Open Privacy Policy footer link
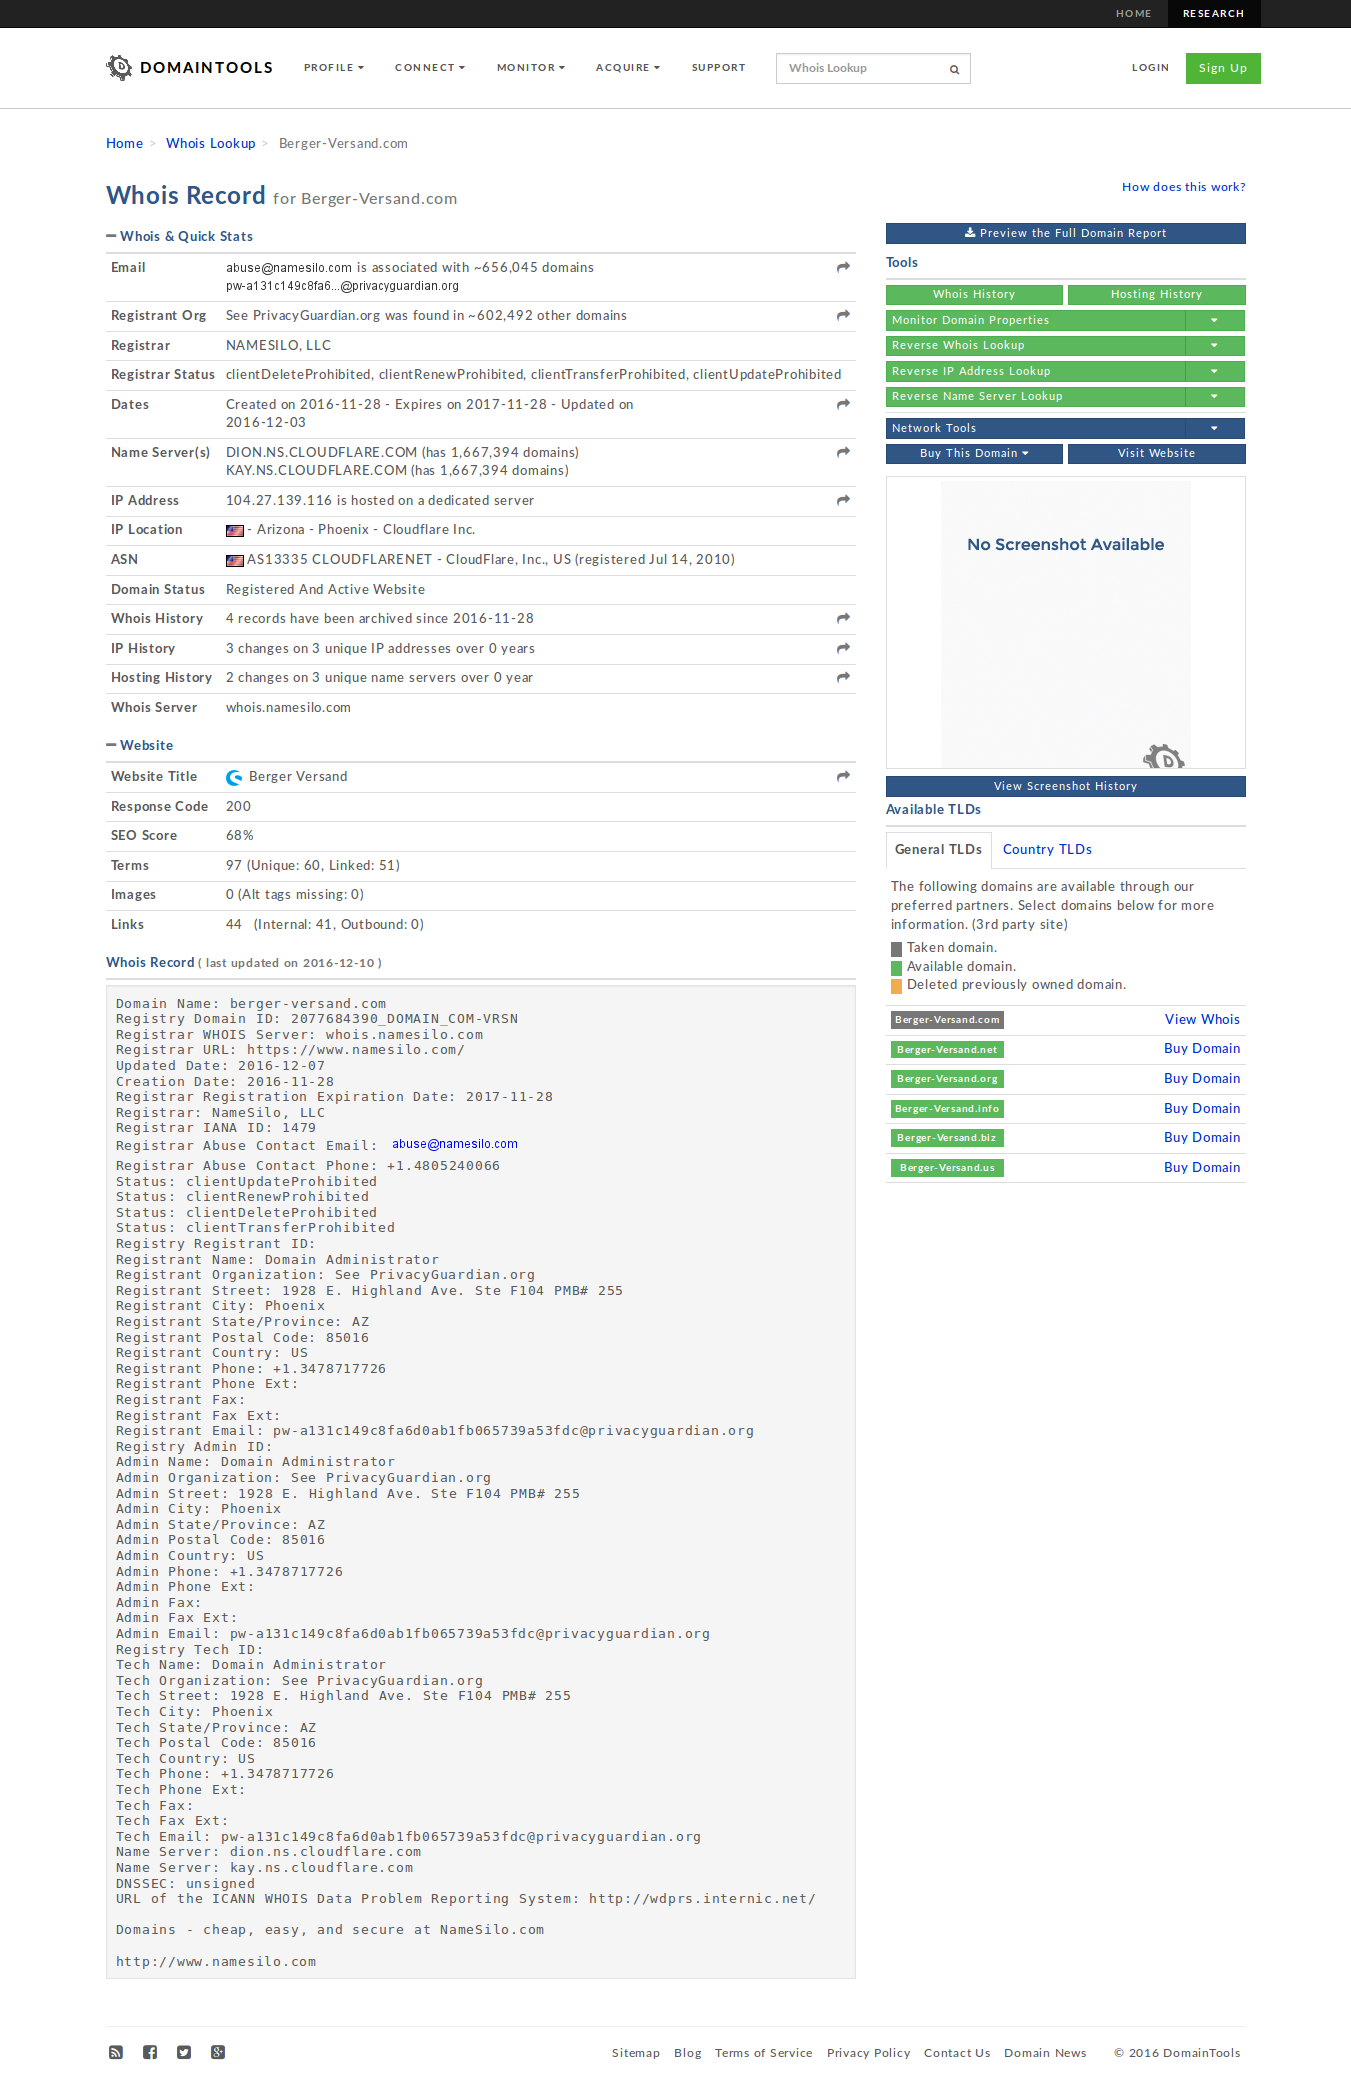 (868, 2053)
